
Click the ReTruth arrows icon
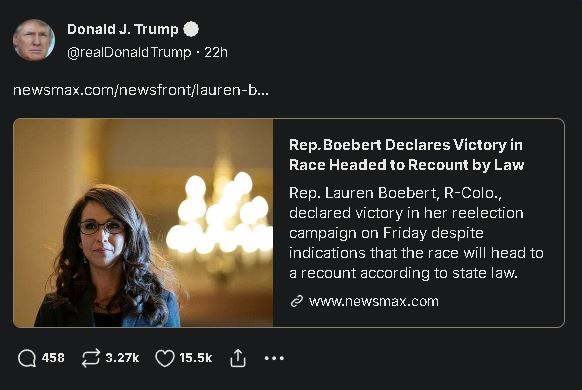(x=91, y=358)
